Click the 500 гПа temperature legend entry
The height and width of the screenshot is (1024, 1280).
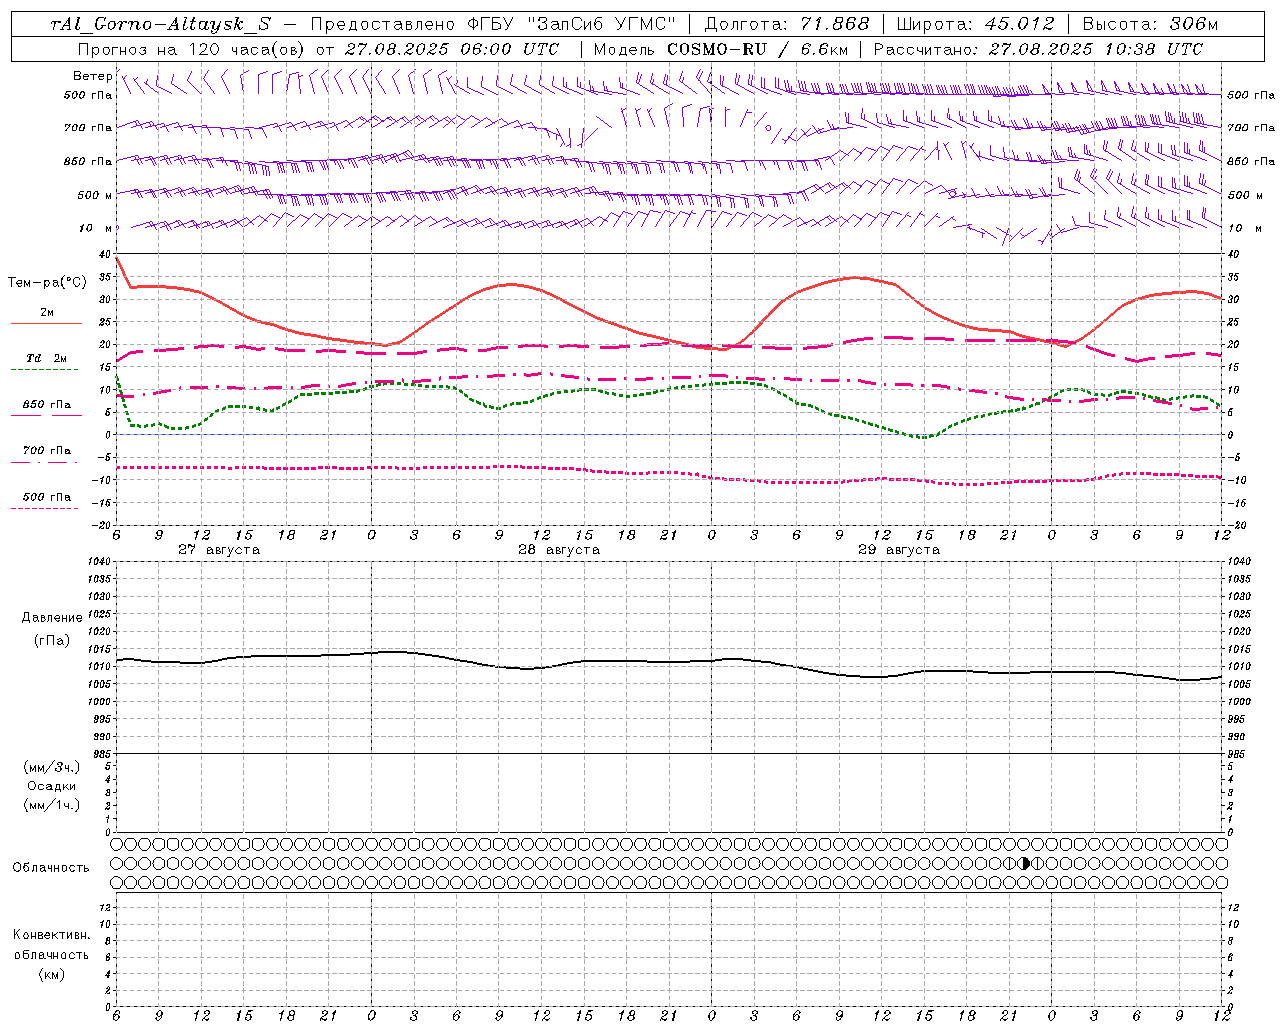46,497
